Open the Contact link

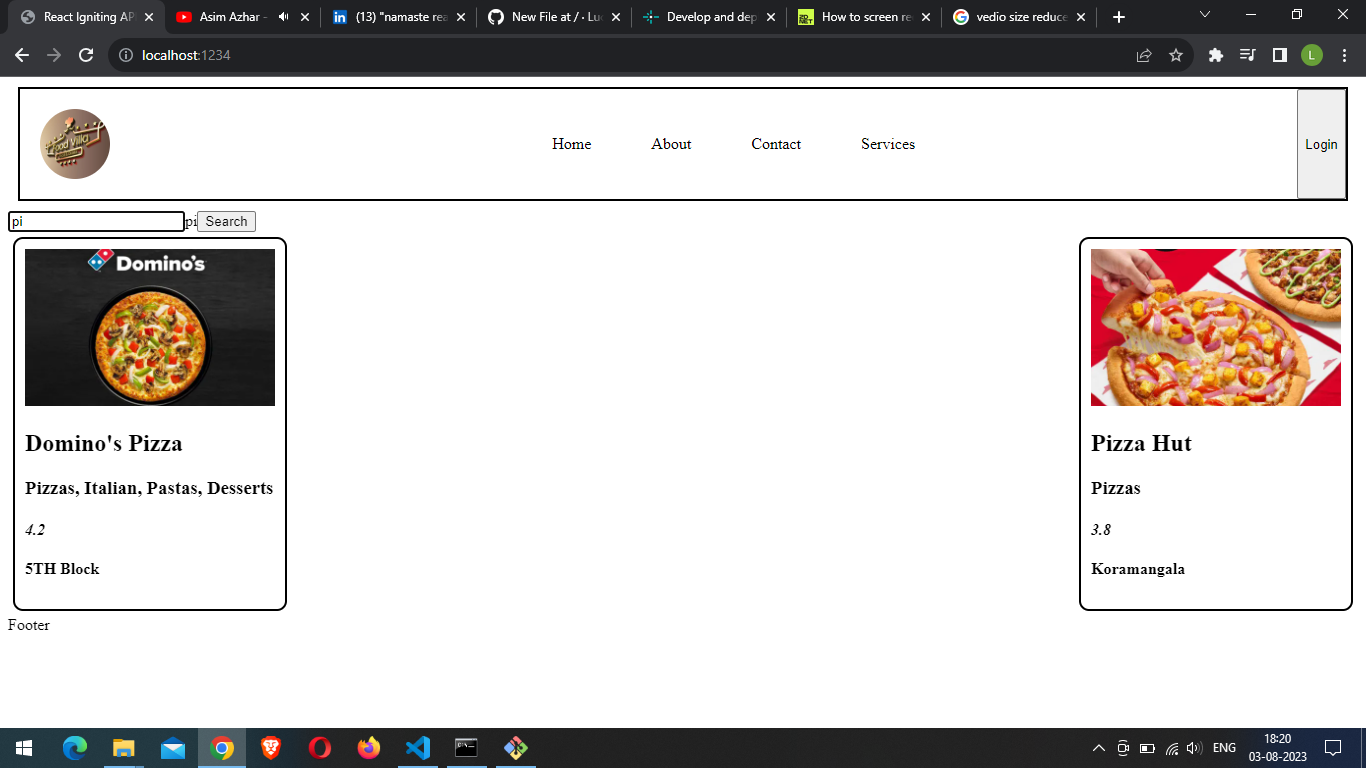(776, 144)
